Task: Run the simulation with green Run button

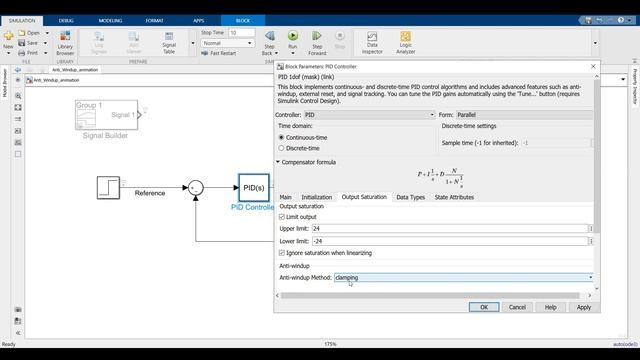Action: coord(293,36)
